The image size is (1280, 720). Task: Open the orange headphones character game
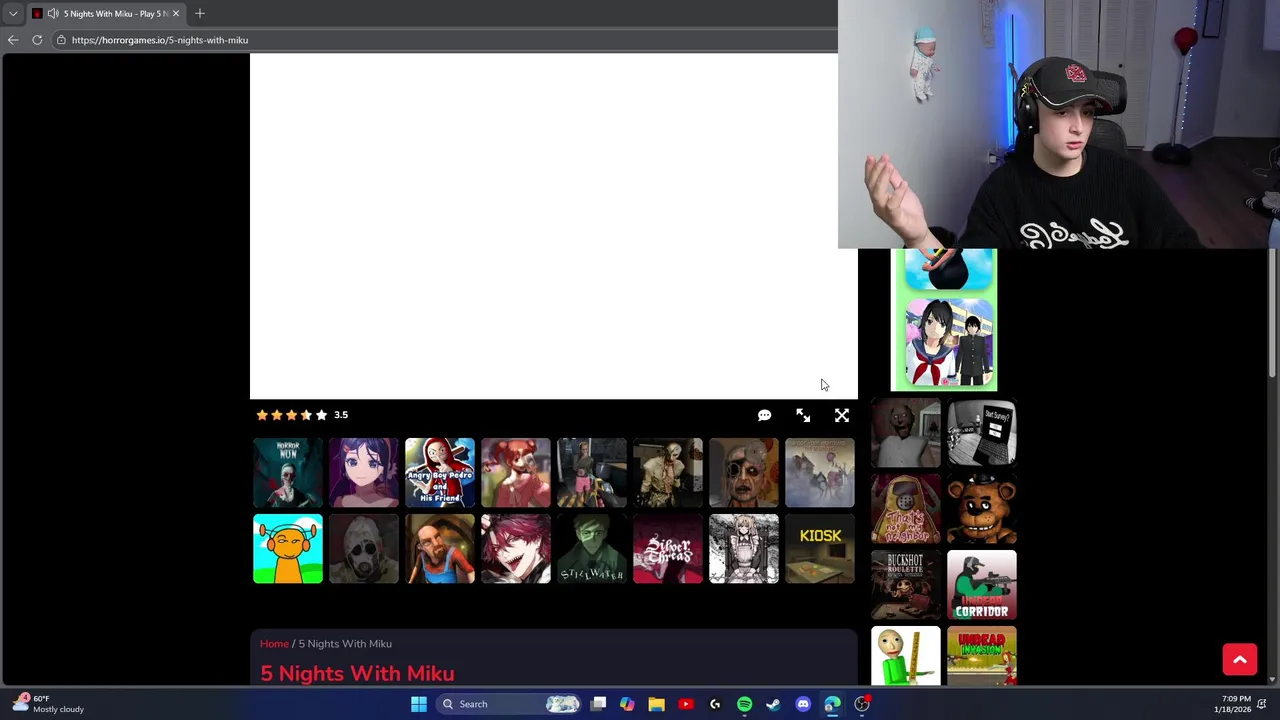[x=288, y=549]
